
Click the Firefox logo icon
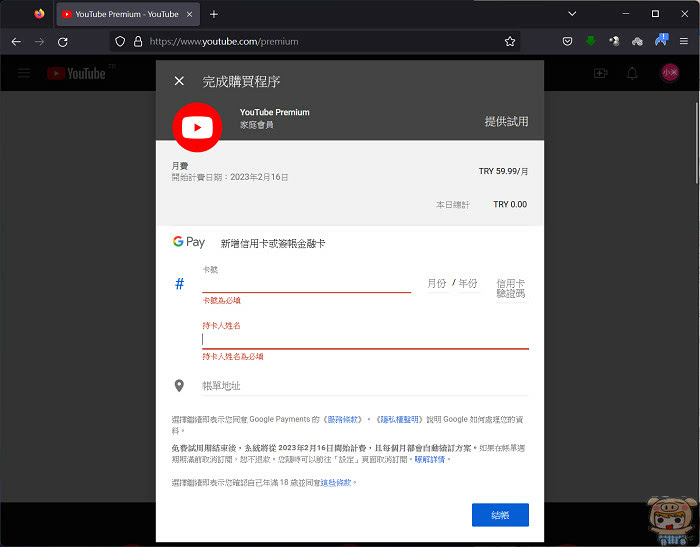coord(39,14)
